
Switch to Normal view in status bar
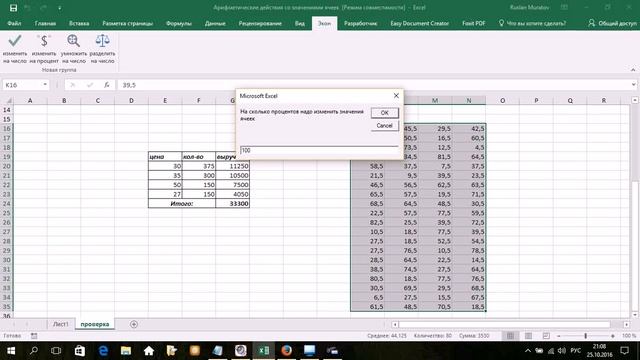click(510, 336)
